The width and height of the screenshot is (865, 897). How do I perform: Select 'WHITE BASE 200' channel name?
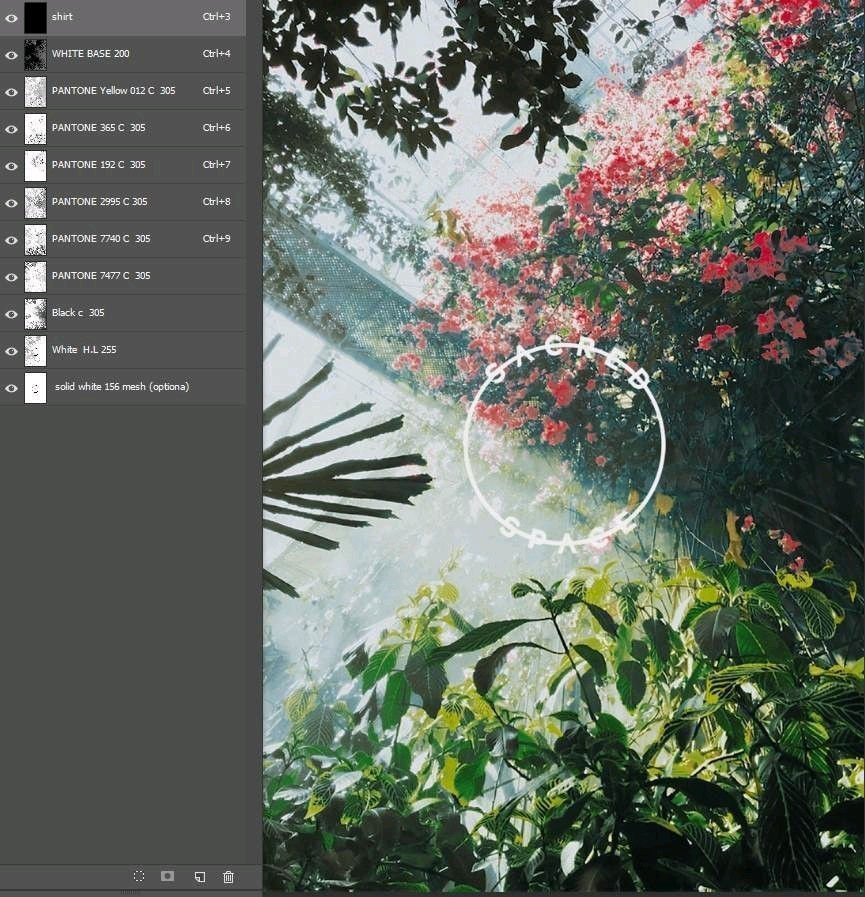coord(90,53)
